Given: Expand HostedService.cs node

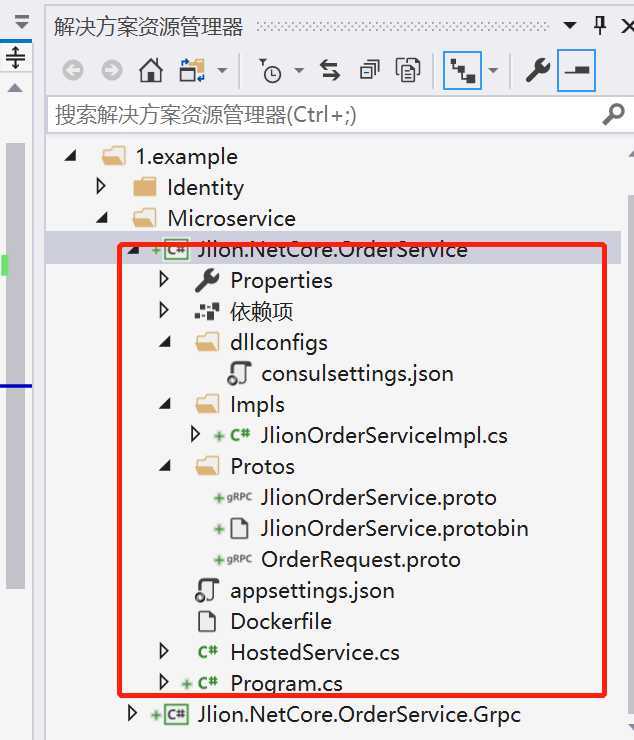Looking at the screenshot, I should pos(164,651).
